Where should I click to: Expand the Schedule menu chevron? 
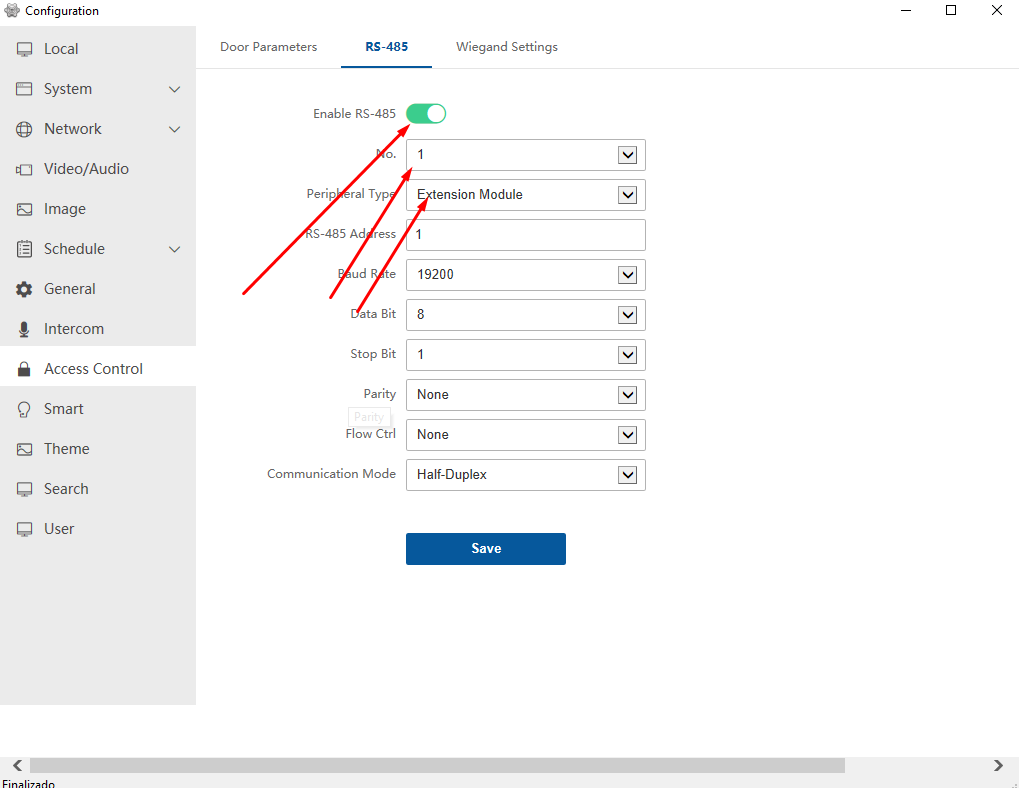(x=174, y=249)
